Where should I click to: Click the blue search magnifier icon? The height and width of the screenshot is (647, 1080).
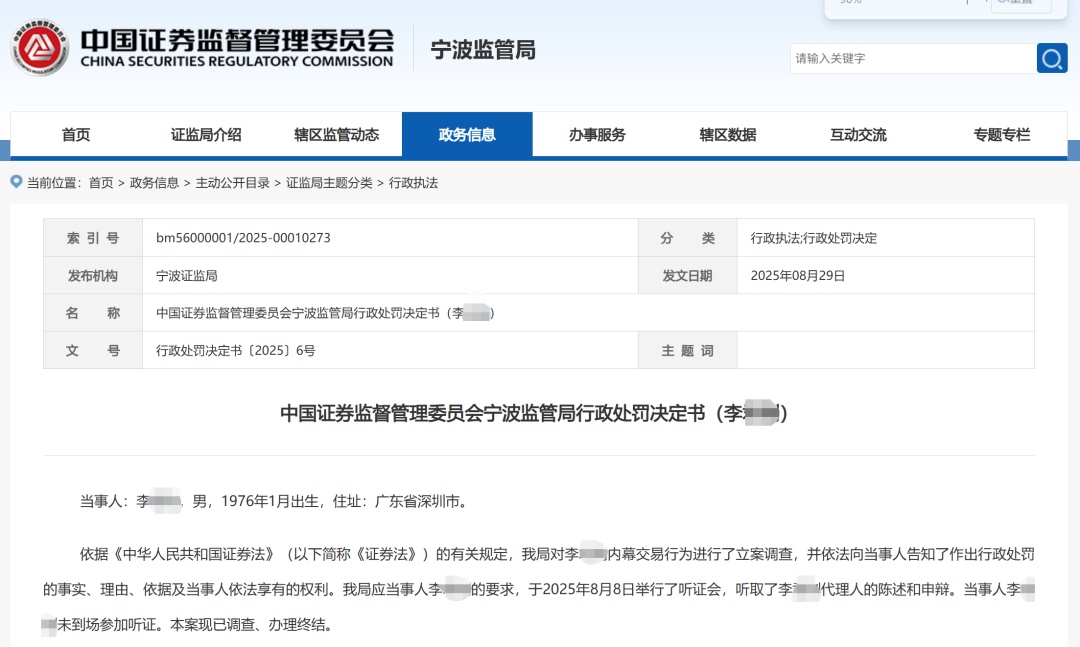tap(1052, 58)
